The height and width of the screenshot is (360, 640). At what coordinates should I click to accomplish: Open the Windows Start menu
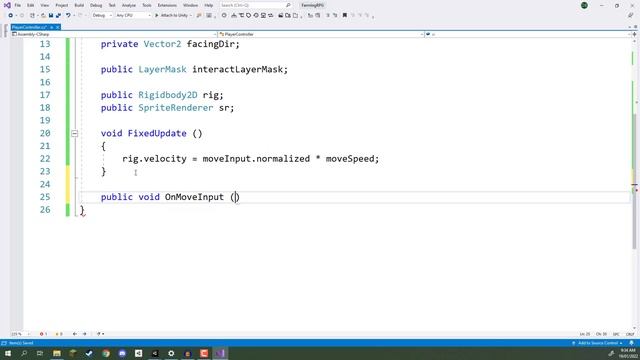click(x=8, y=353)
